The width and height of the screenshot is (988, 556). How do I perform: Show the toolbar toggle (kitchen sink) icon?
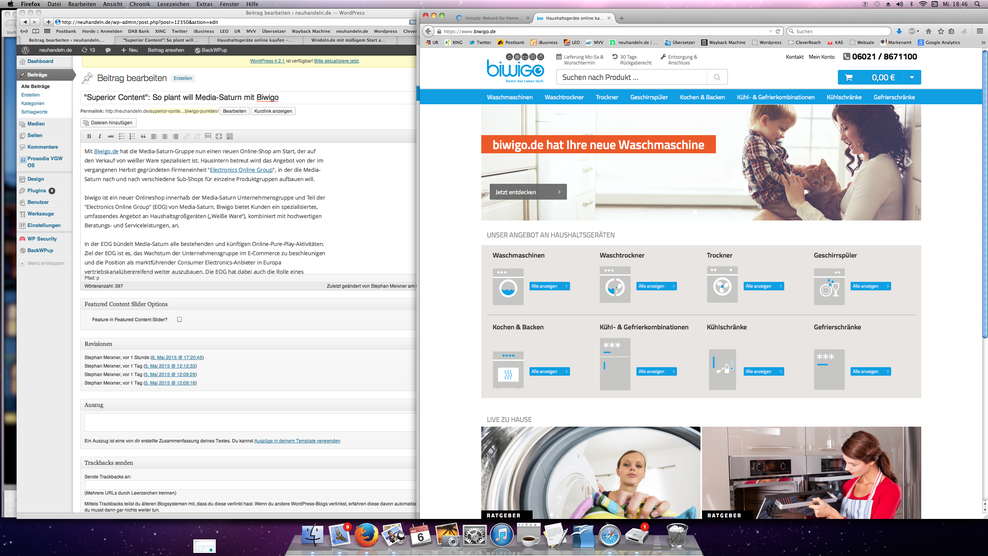point(229,136)
